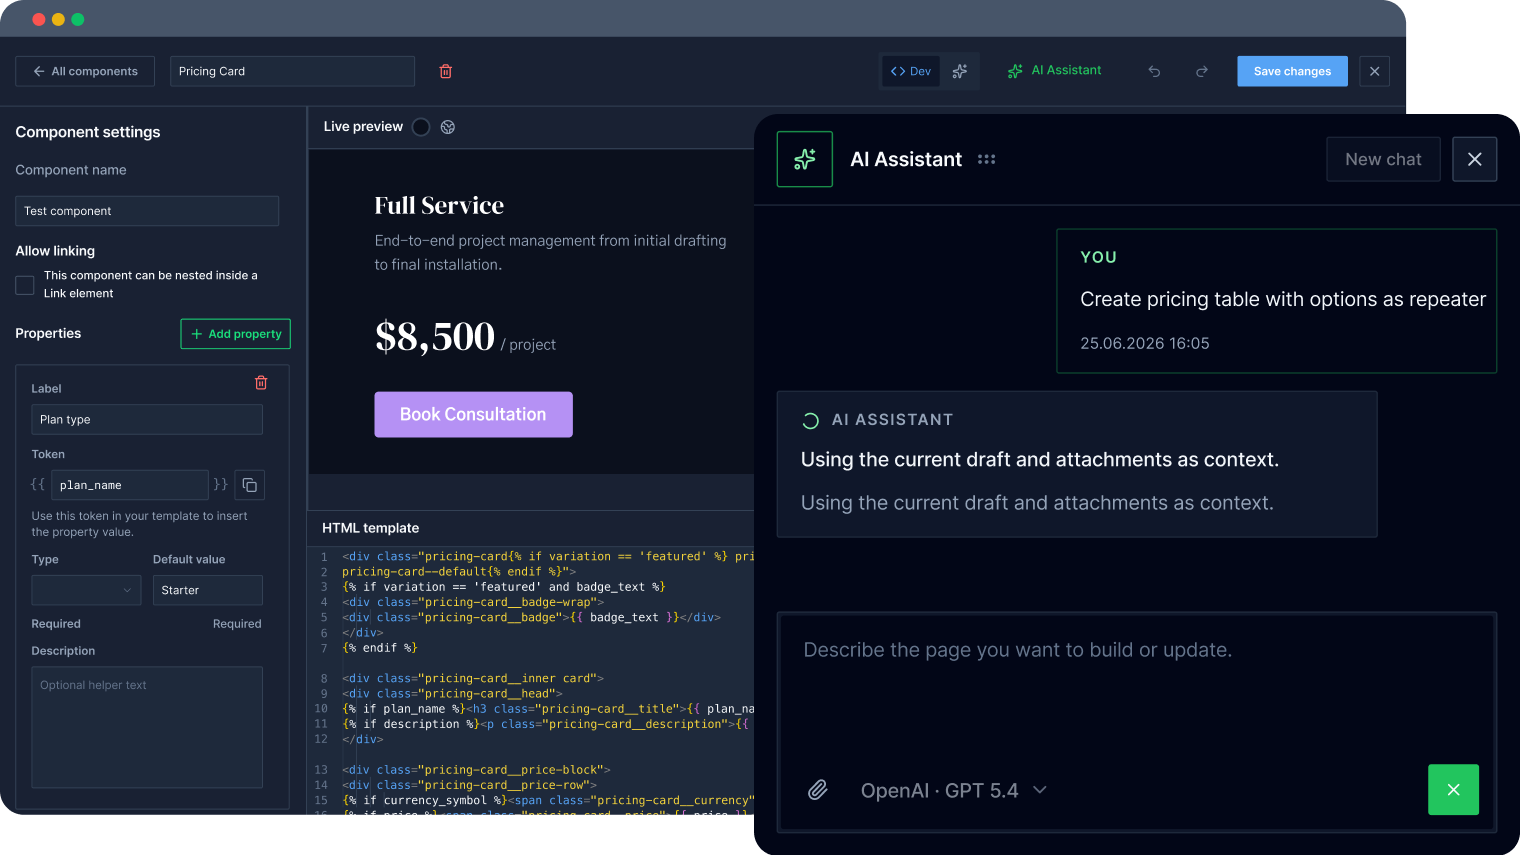1520x855 pixels.
Task: Click the AI Assistant sparkle logo in panel
Action: pyautogui.click(x=805, y=159)
